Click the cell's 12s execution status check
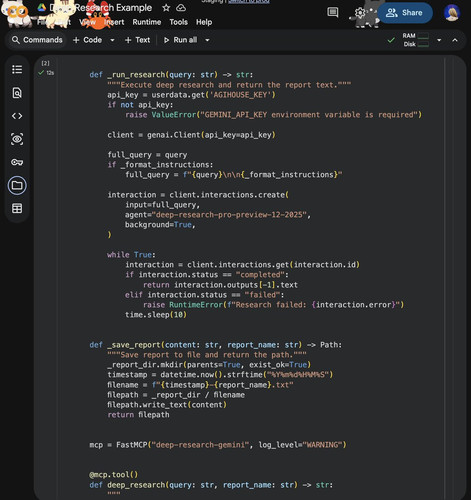471x500 pixels. pyautogui.click(x=46, y=73)
